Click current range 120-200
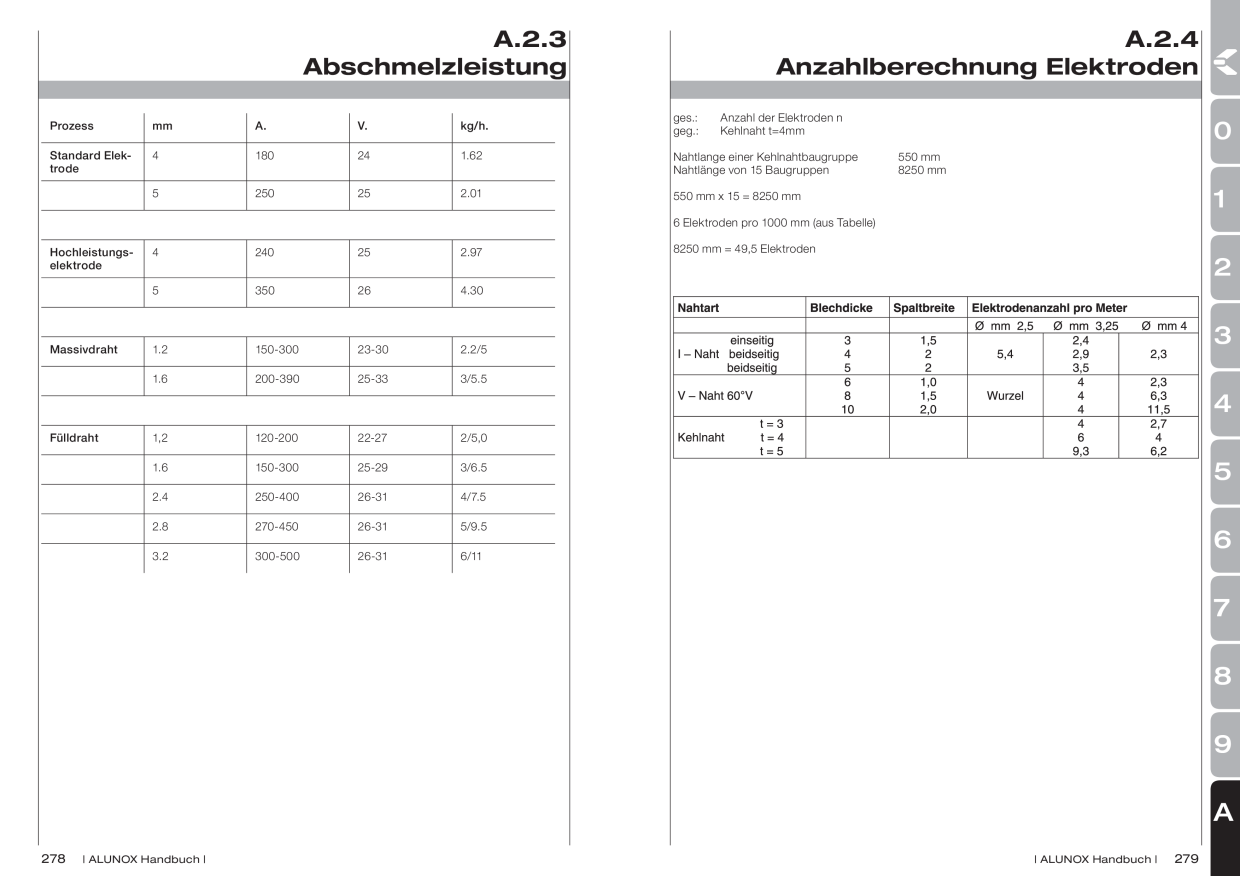This screenshot has height=876, width=1240. point(277,438)
